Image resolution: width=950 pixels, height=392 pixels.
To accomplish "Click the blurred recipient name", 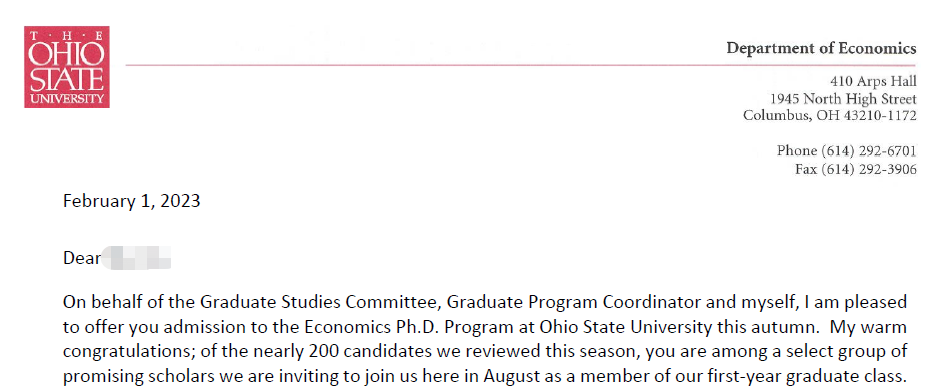I will pos(137,258).
